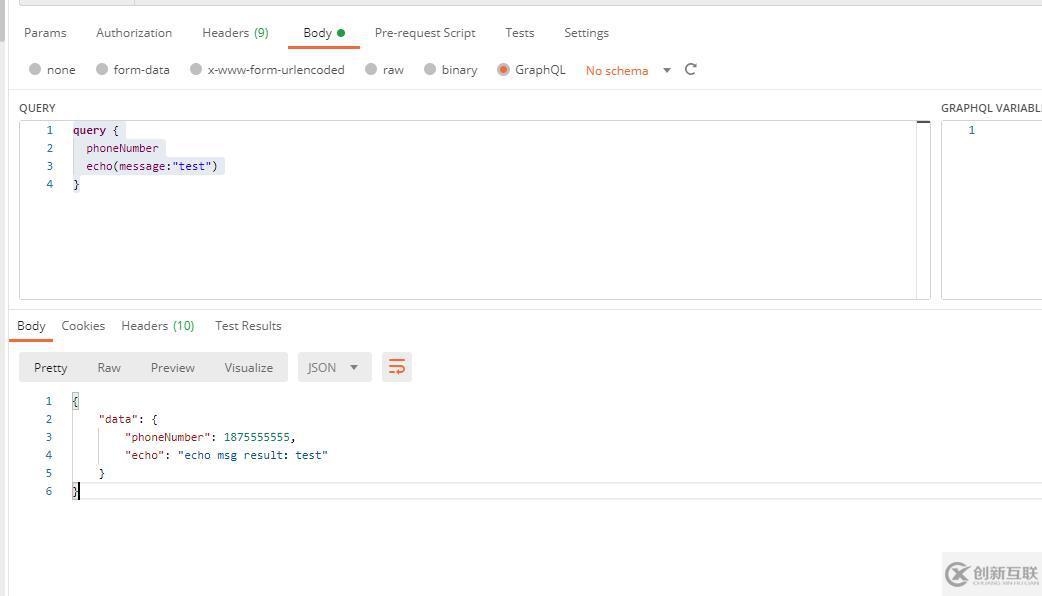Click the GRAPHQL VARIABLES section label
1042x596 pixels.
[991, 108]
